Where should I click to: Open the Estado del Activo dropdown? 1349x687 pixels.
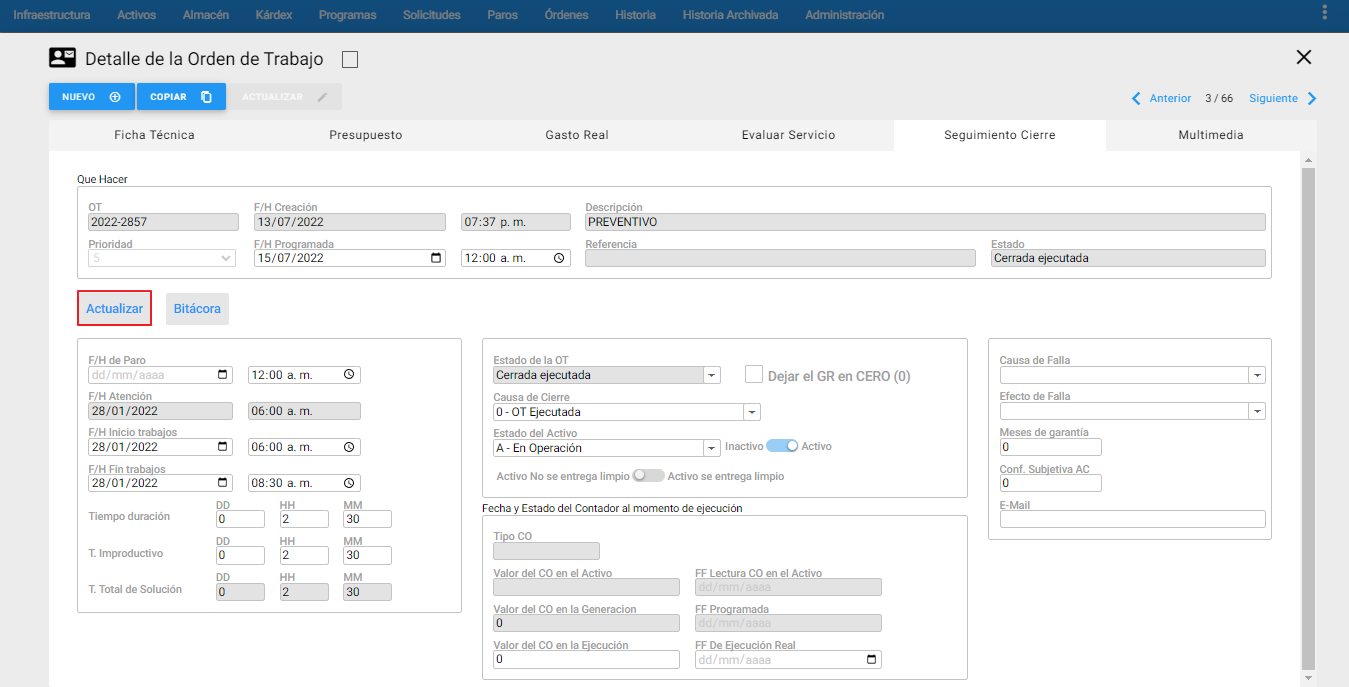tap(712, 448)
